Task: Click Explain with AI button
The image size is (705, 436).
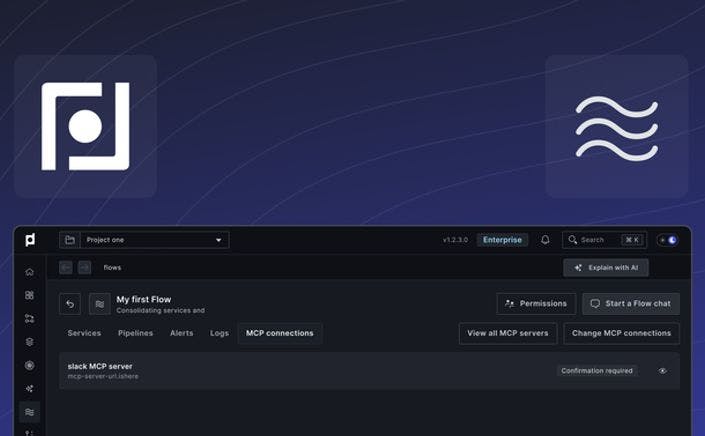Action: coord(606,268)
